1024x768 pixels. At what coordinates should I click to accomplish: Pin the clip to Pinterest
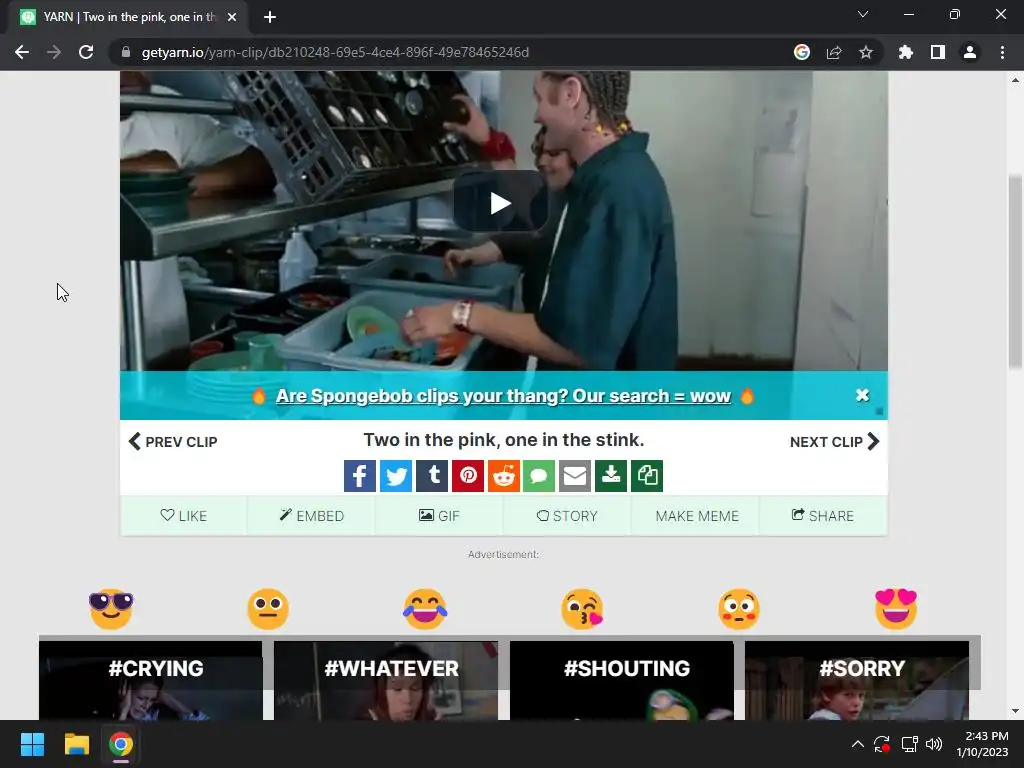(468, 476)
